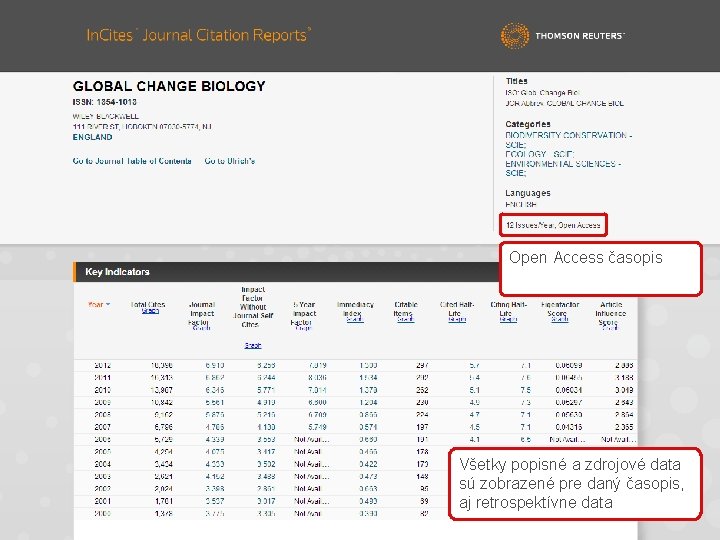Open Graph link under Journal Impact Factor
The image size is (720, 540).
pos(201,328)
